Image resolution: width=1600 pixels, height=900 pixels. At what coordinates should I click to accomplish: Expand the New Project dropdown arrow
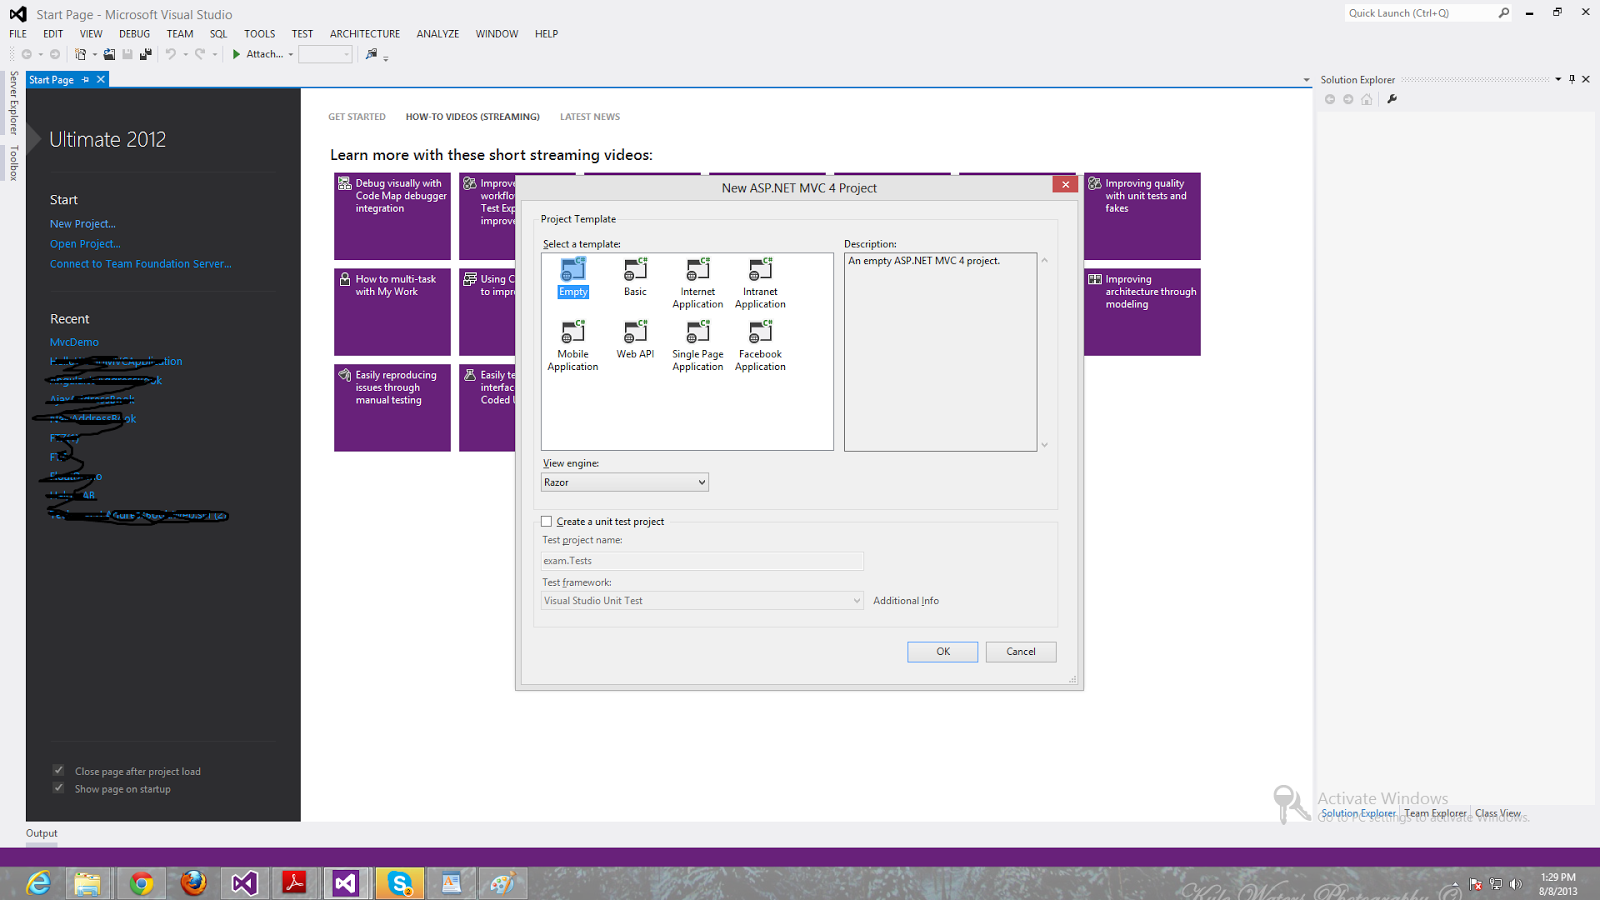(95, 54)
